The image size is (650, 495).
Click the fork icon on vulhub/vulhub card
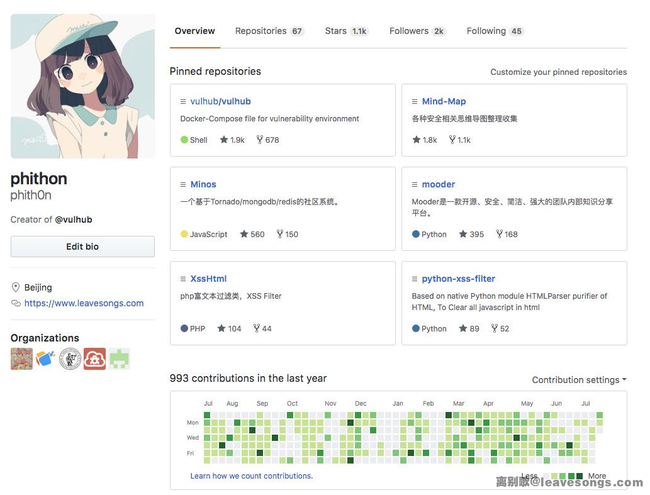pyautogui.click(x=258, y=140)
